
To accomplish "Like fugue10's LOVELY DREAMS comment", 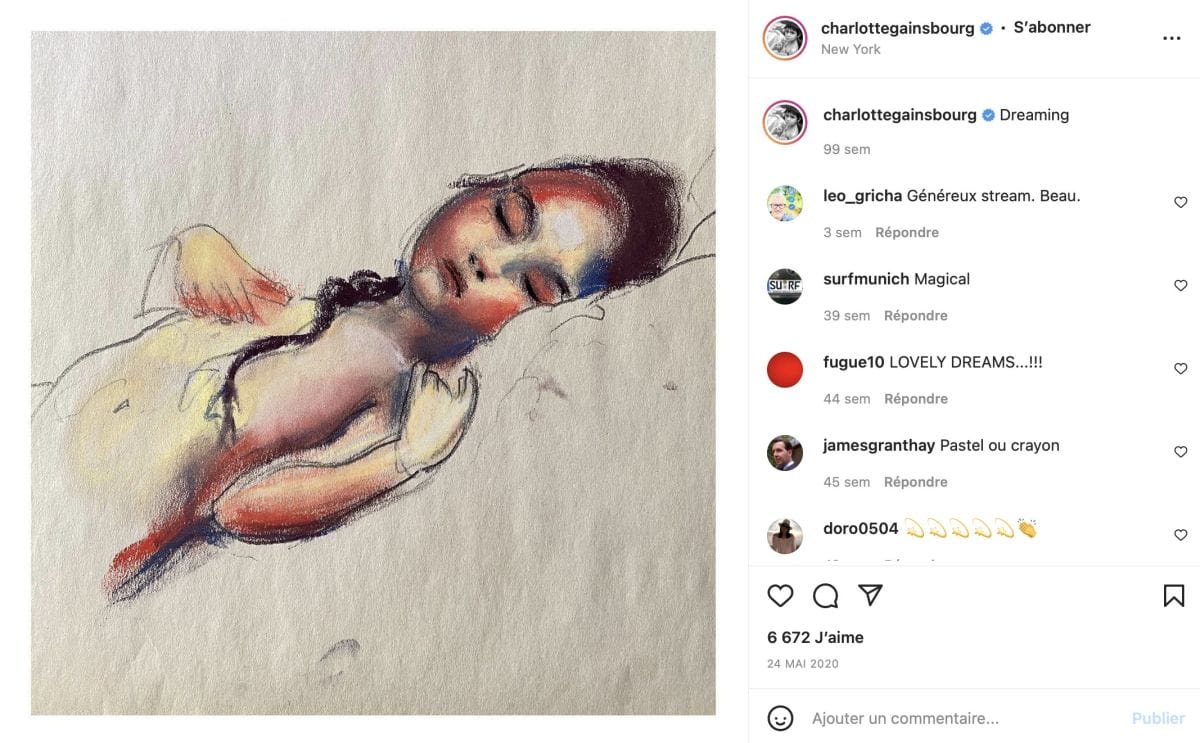I will tap(1180, 369).
